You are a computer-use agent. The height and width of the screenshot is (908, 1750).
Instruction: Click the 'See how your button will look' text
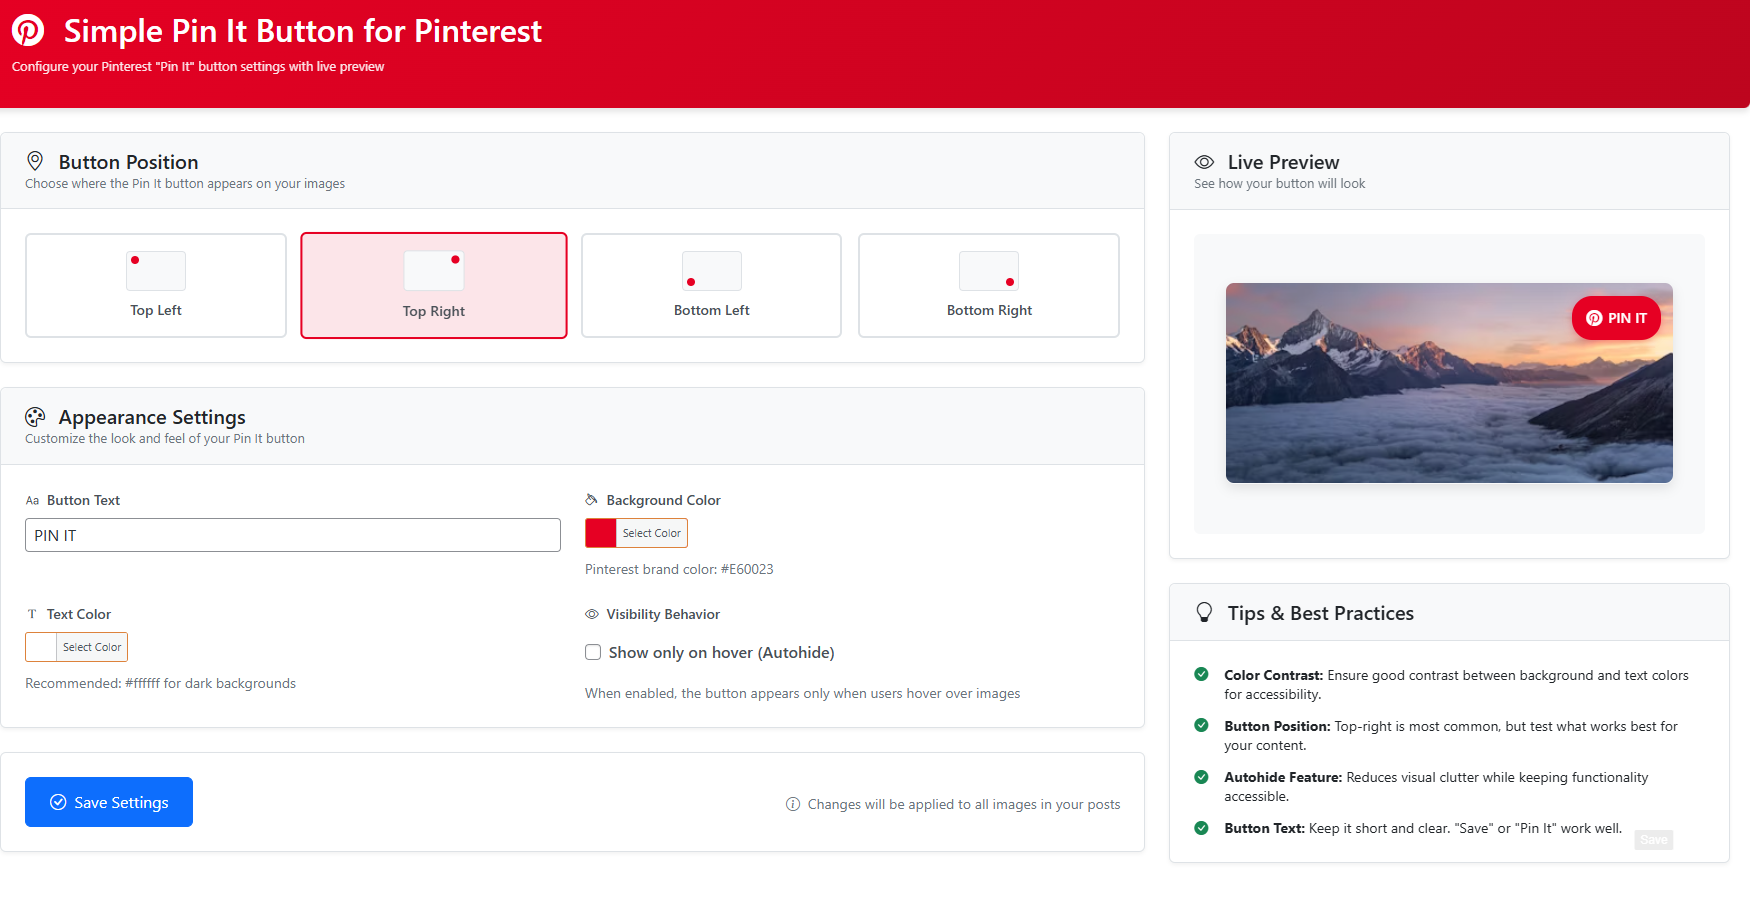tap(1279, 183)
